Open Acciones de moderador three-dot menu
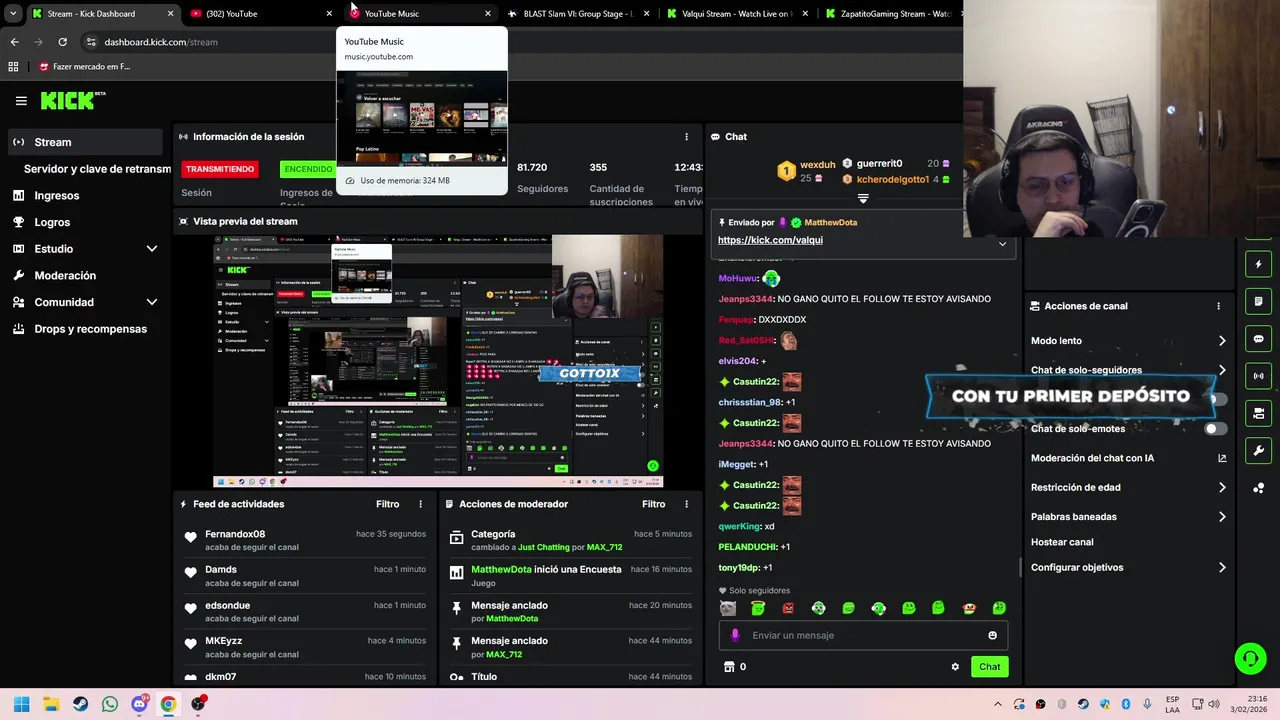Viewport: 1280px width, 720px height. click(x=686, y=504)
